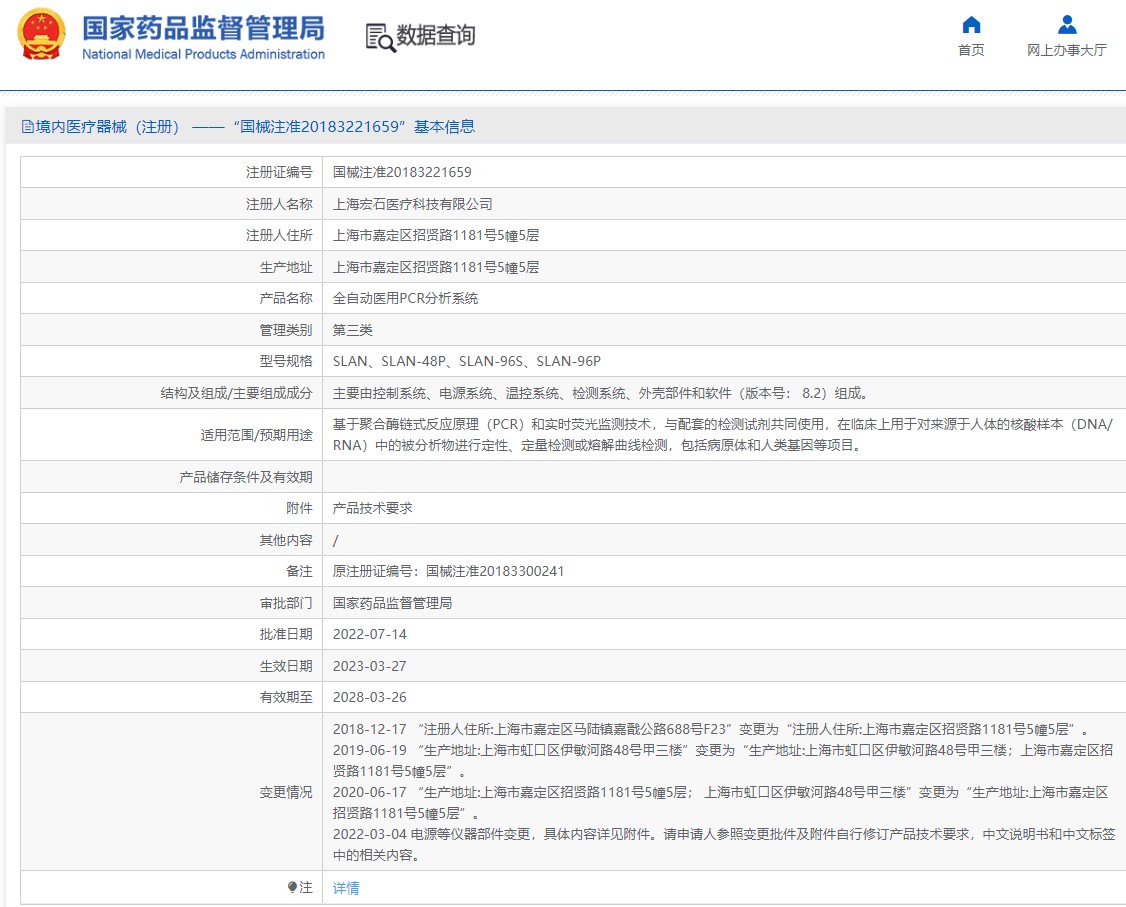Click the 2018-12-17 change record line
Screen dimensions: 1126x907
click(x=711, y=729)
